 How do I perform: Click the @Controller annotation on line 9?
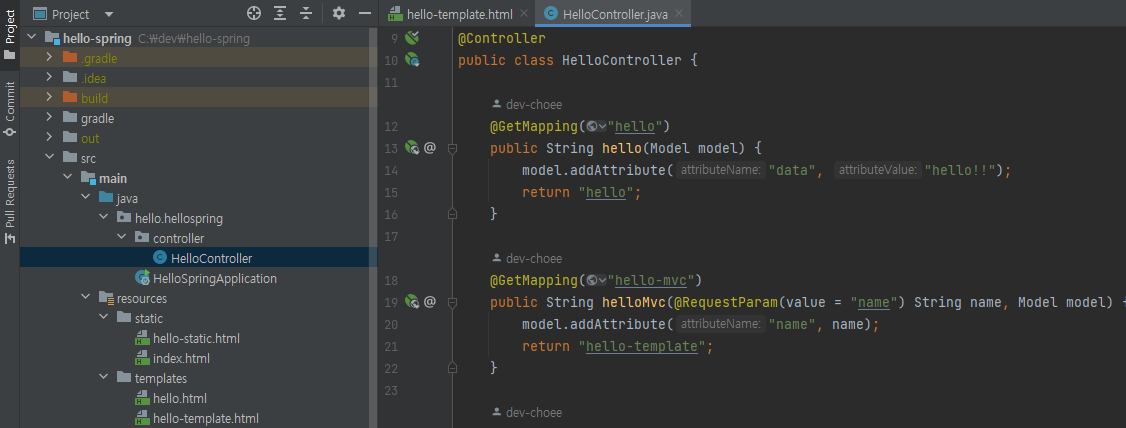pos(501,38)
